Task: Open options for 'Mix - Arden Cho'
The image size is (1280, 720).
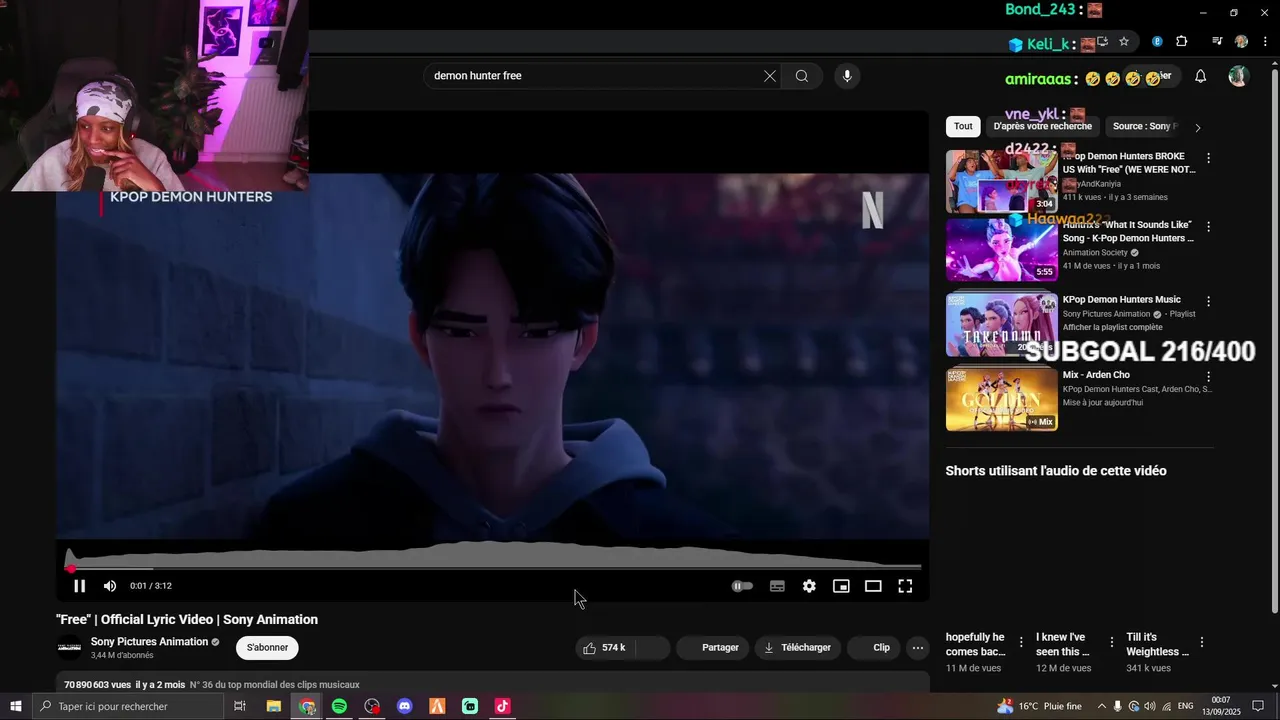Action: 1208,377
